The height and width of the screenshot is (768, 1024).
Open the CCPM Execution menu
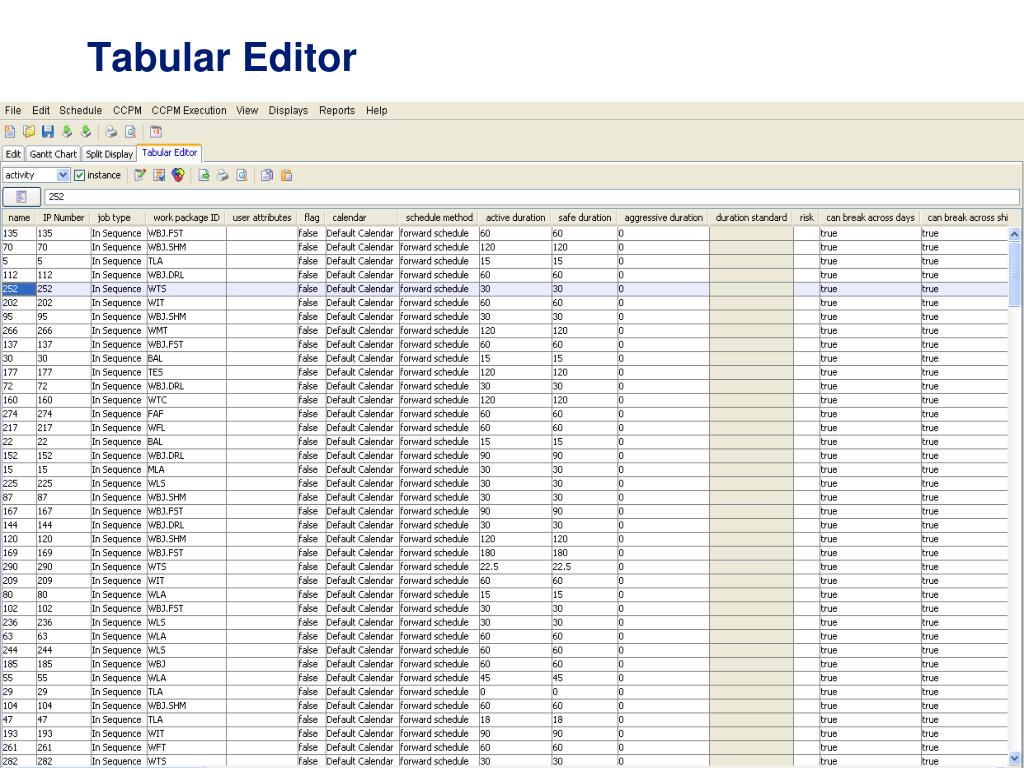click(189, 110)
